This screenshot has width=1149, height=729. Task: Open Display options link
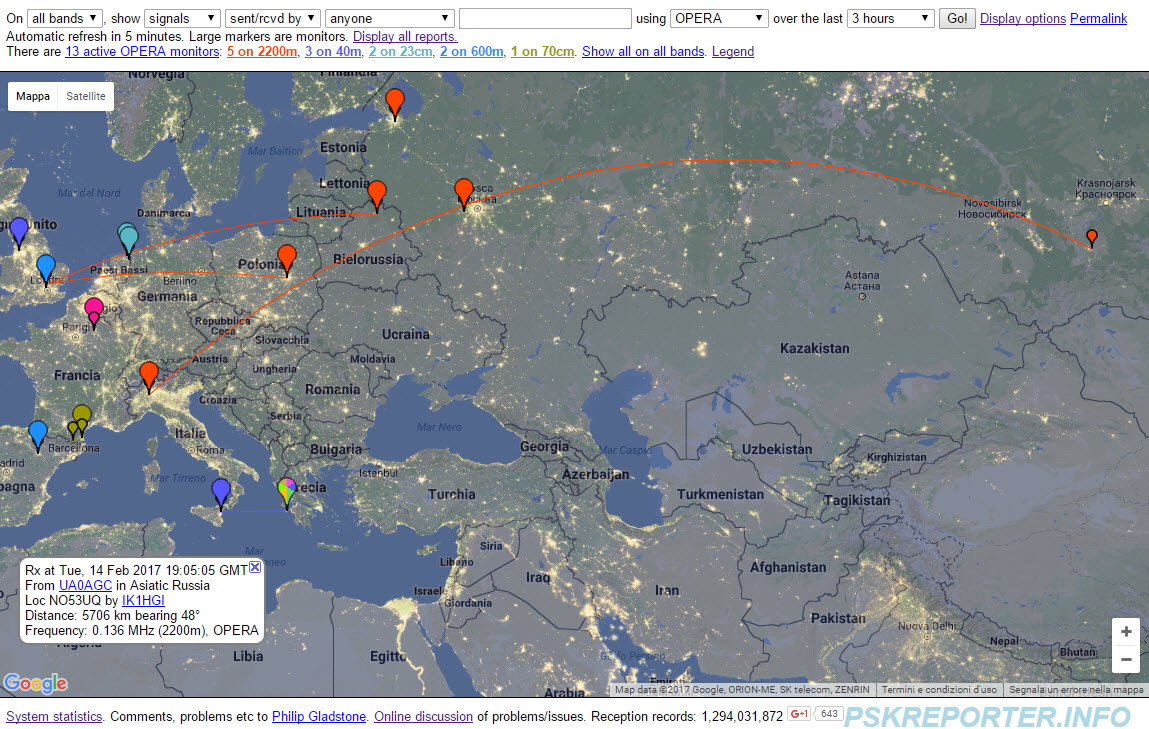tap(1023, 18)
